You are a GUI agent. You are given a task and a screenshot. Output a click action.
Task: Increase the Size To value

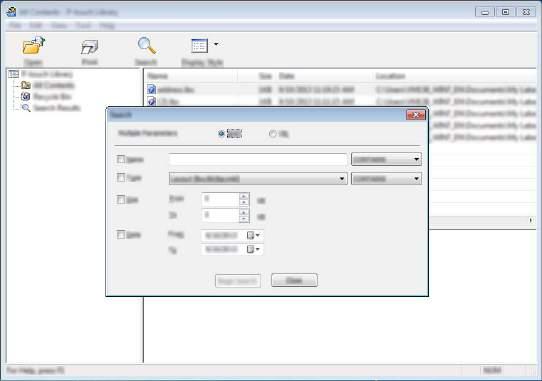click(244, 212)
